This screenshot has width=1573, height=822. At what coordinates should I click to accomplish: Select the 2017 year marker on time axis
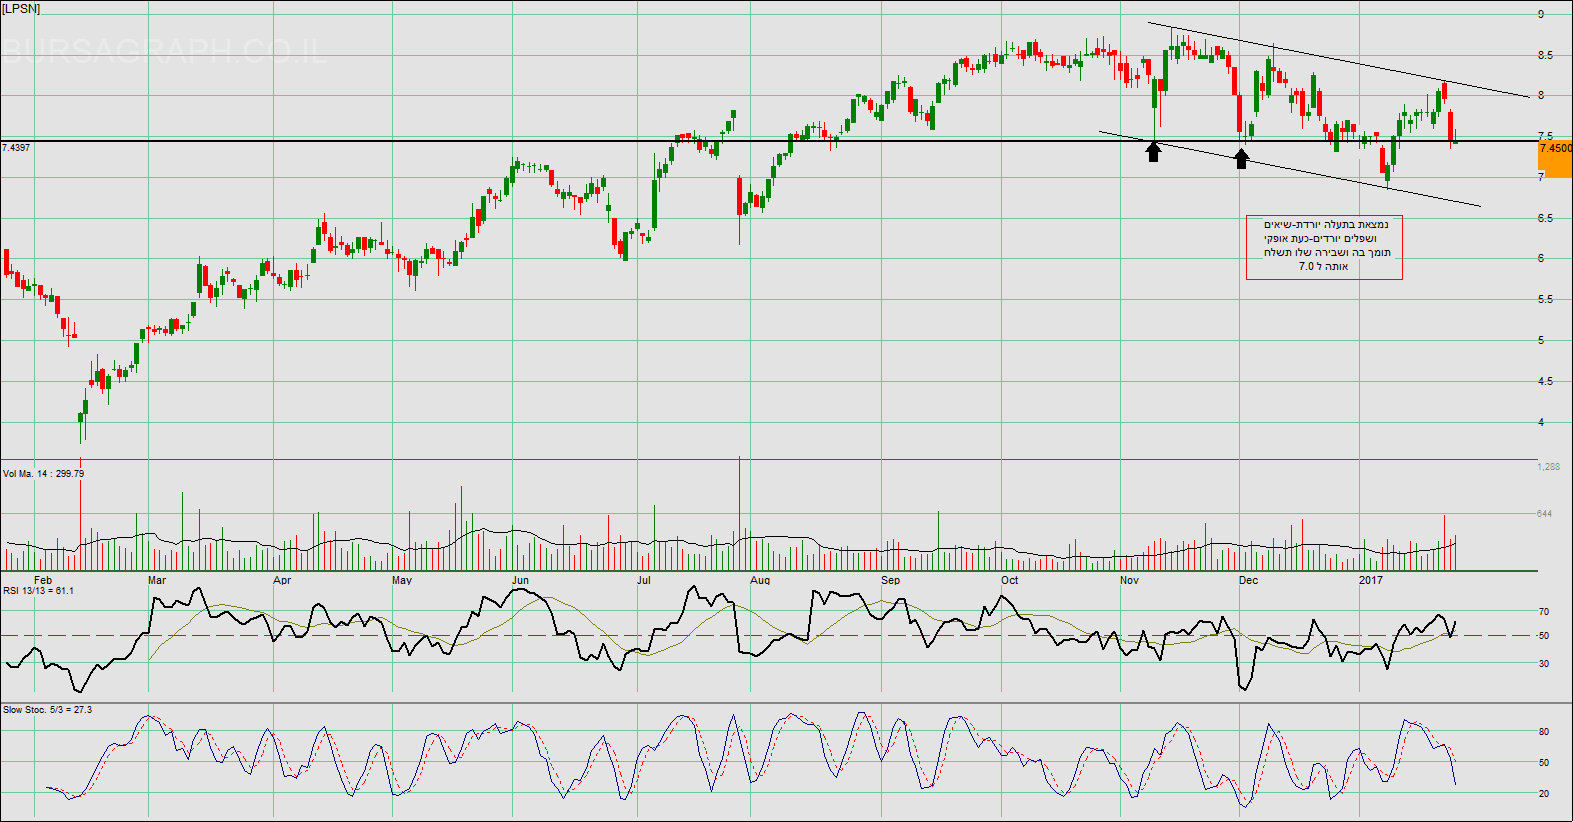coord(1371,580)
